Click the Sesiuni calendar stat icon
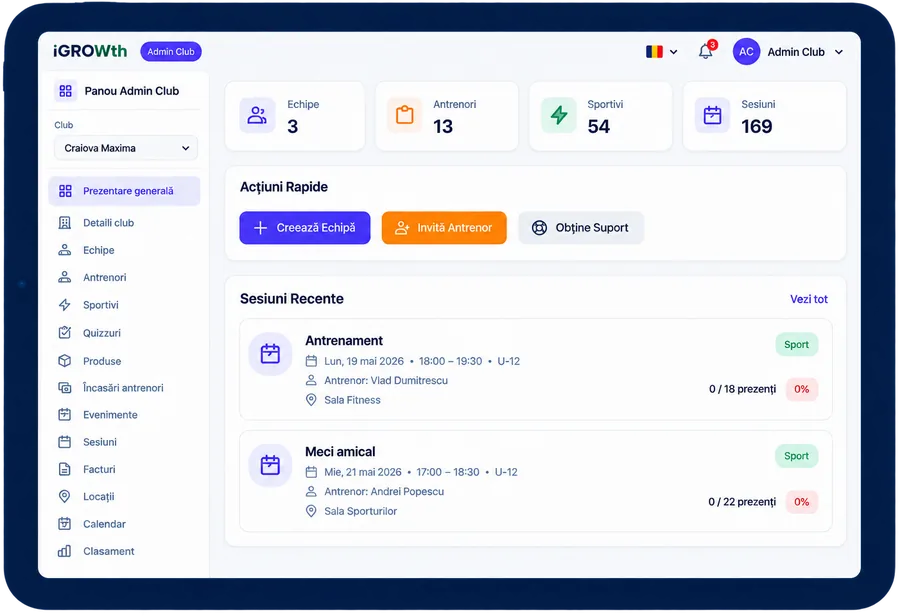This screenshot has width=900, height=616. 712,115
